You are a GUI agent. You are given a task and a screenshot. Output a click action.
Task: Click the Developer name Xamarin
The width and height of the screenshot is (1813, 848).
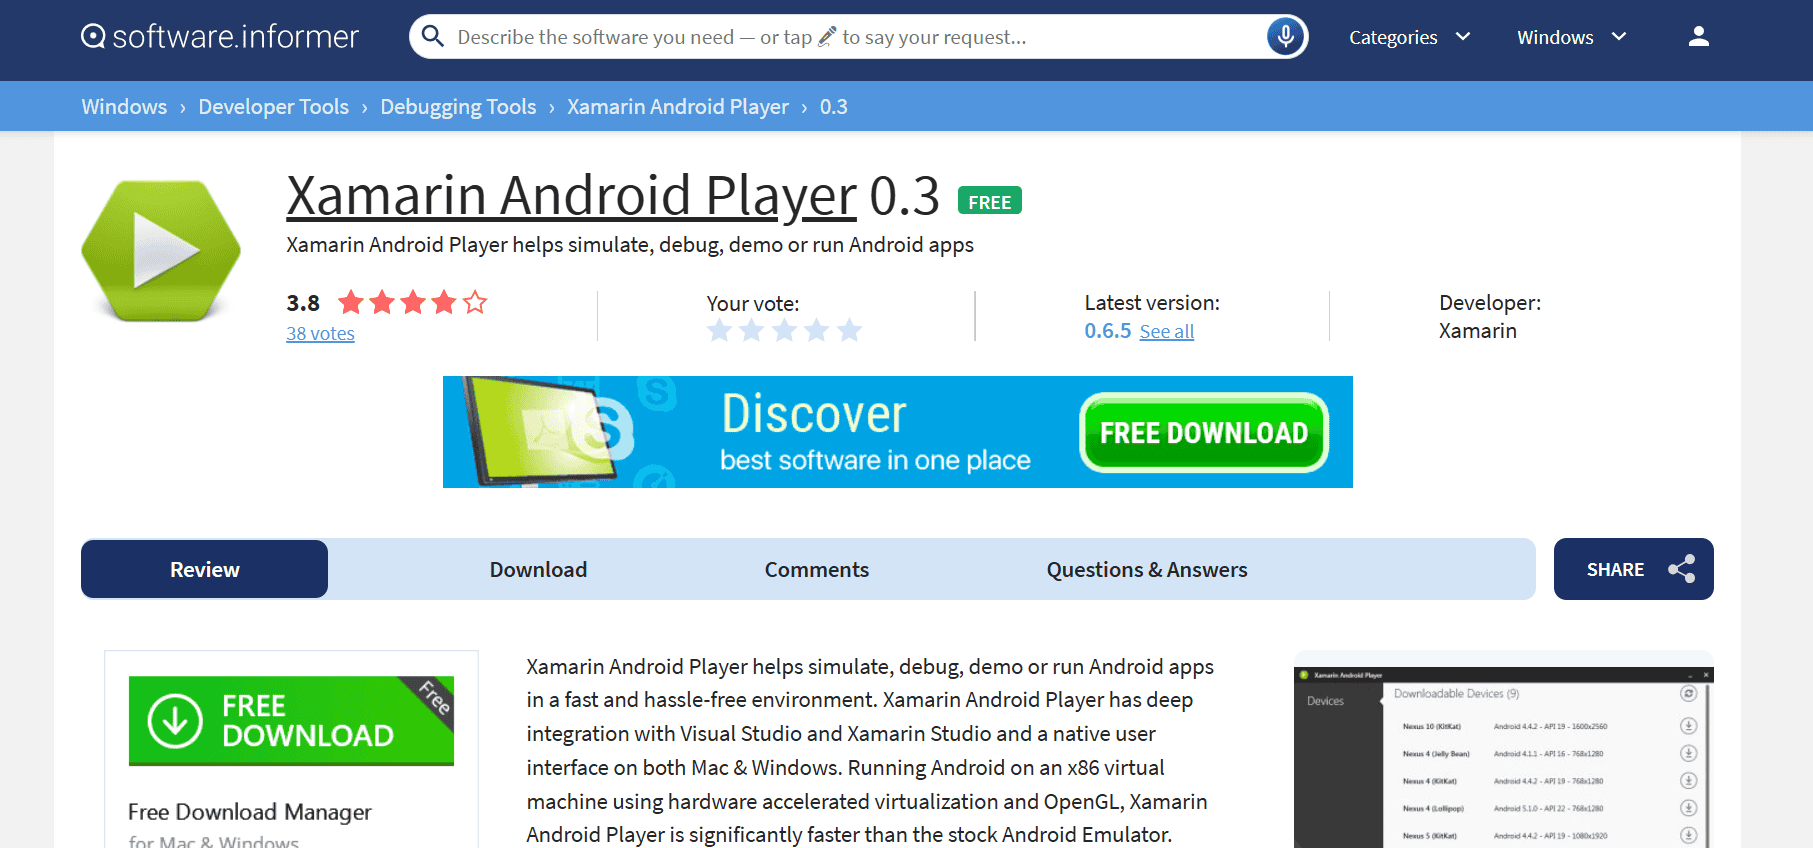pos(1477,331)
